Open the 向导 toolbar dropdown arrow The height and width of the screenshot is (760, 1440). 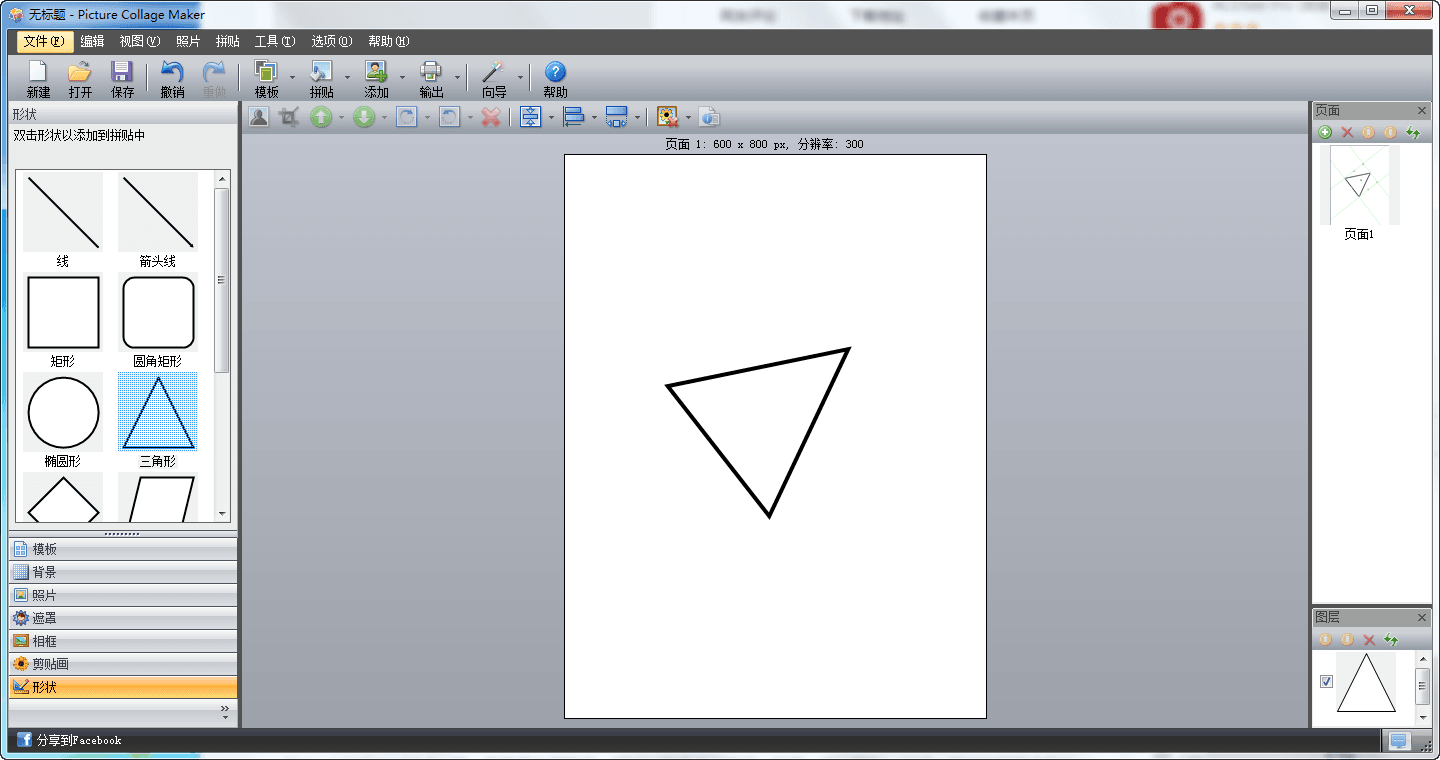tap(520, 76)
